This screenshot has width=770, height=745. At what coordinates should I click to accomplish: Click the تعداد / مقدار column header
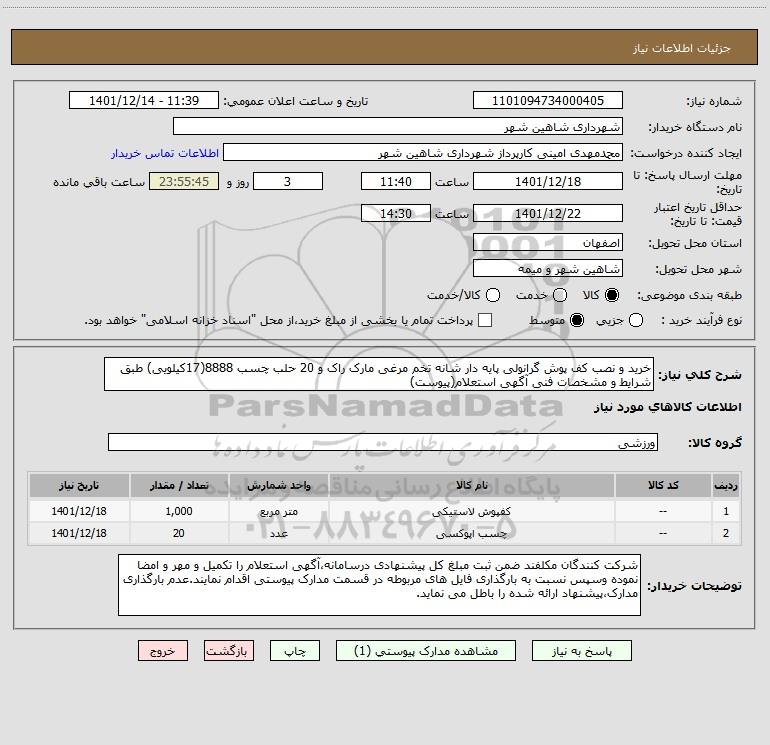179,485
